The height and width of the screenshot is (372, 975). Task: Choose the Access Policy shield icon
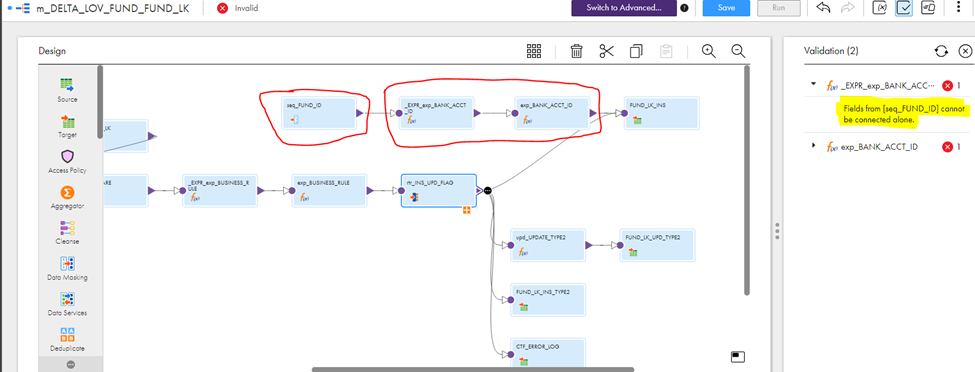coord(67,157)
